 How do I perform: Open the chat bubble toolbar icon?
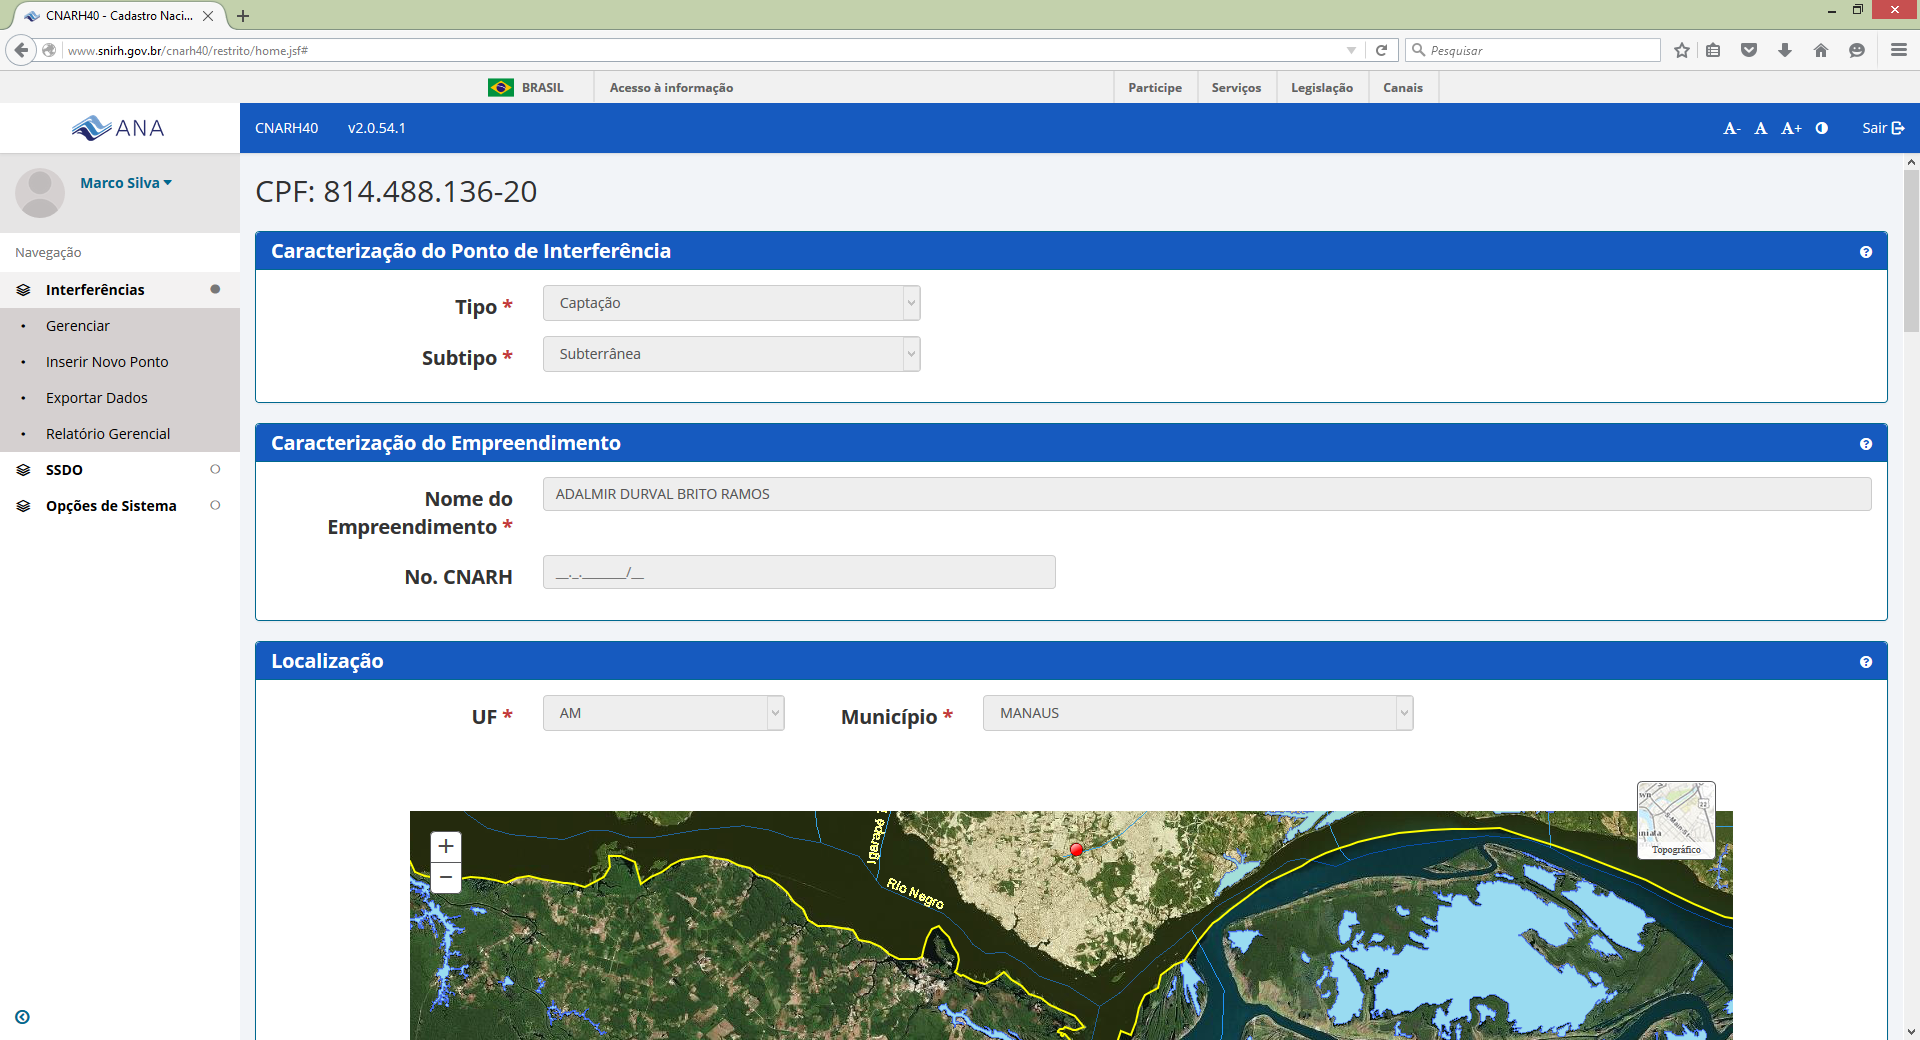coord(1857,50)
